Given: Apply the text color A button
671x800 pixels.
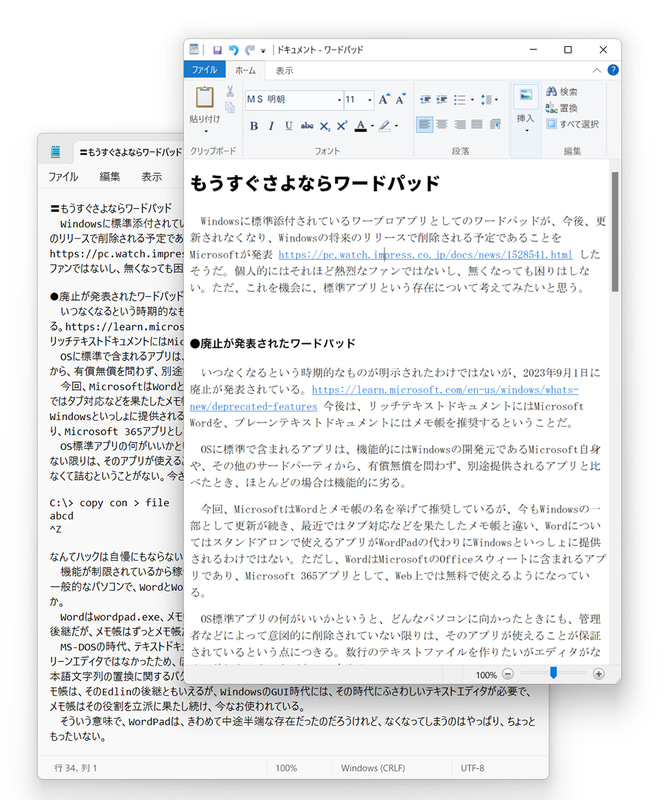Looking at the screenshot, I should (361, 126).
